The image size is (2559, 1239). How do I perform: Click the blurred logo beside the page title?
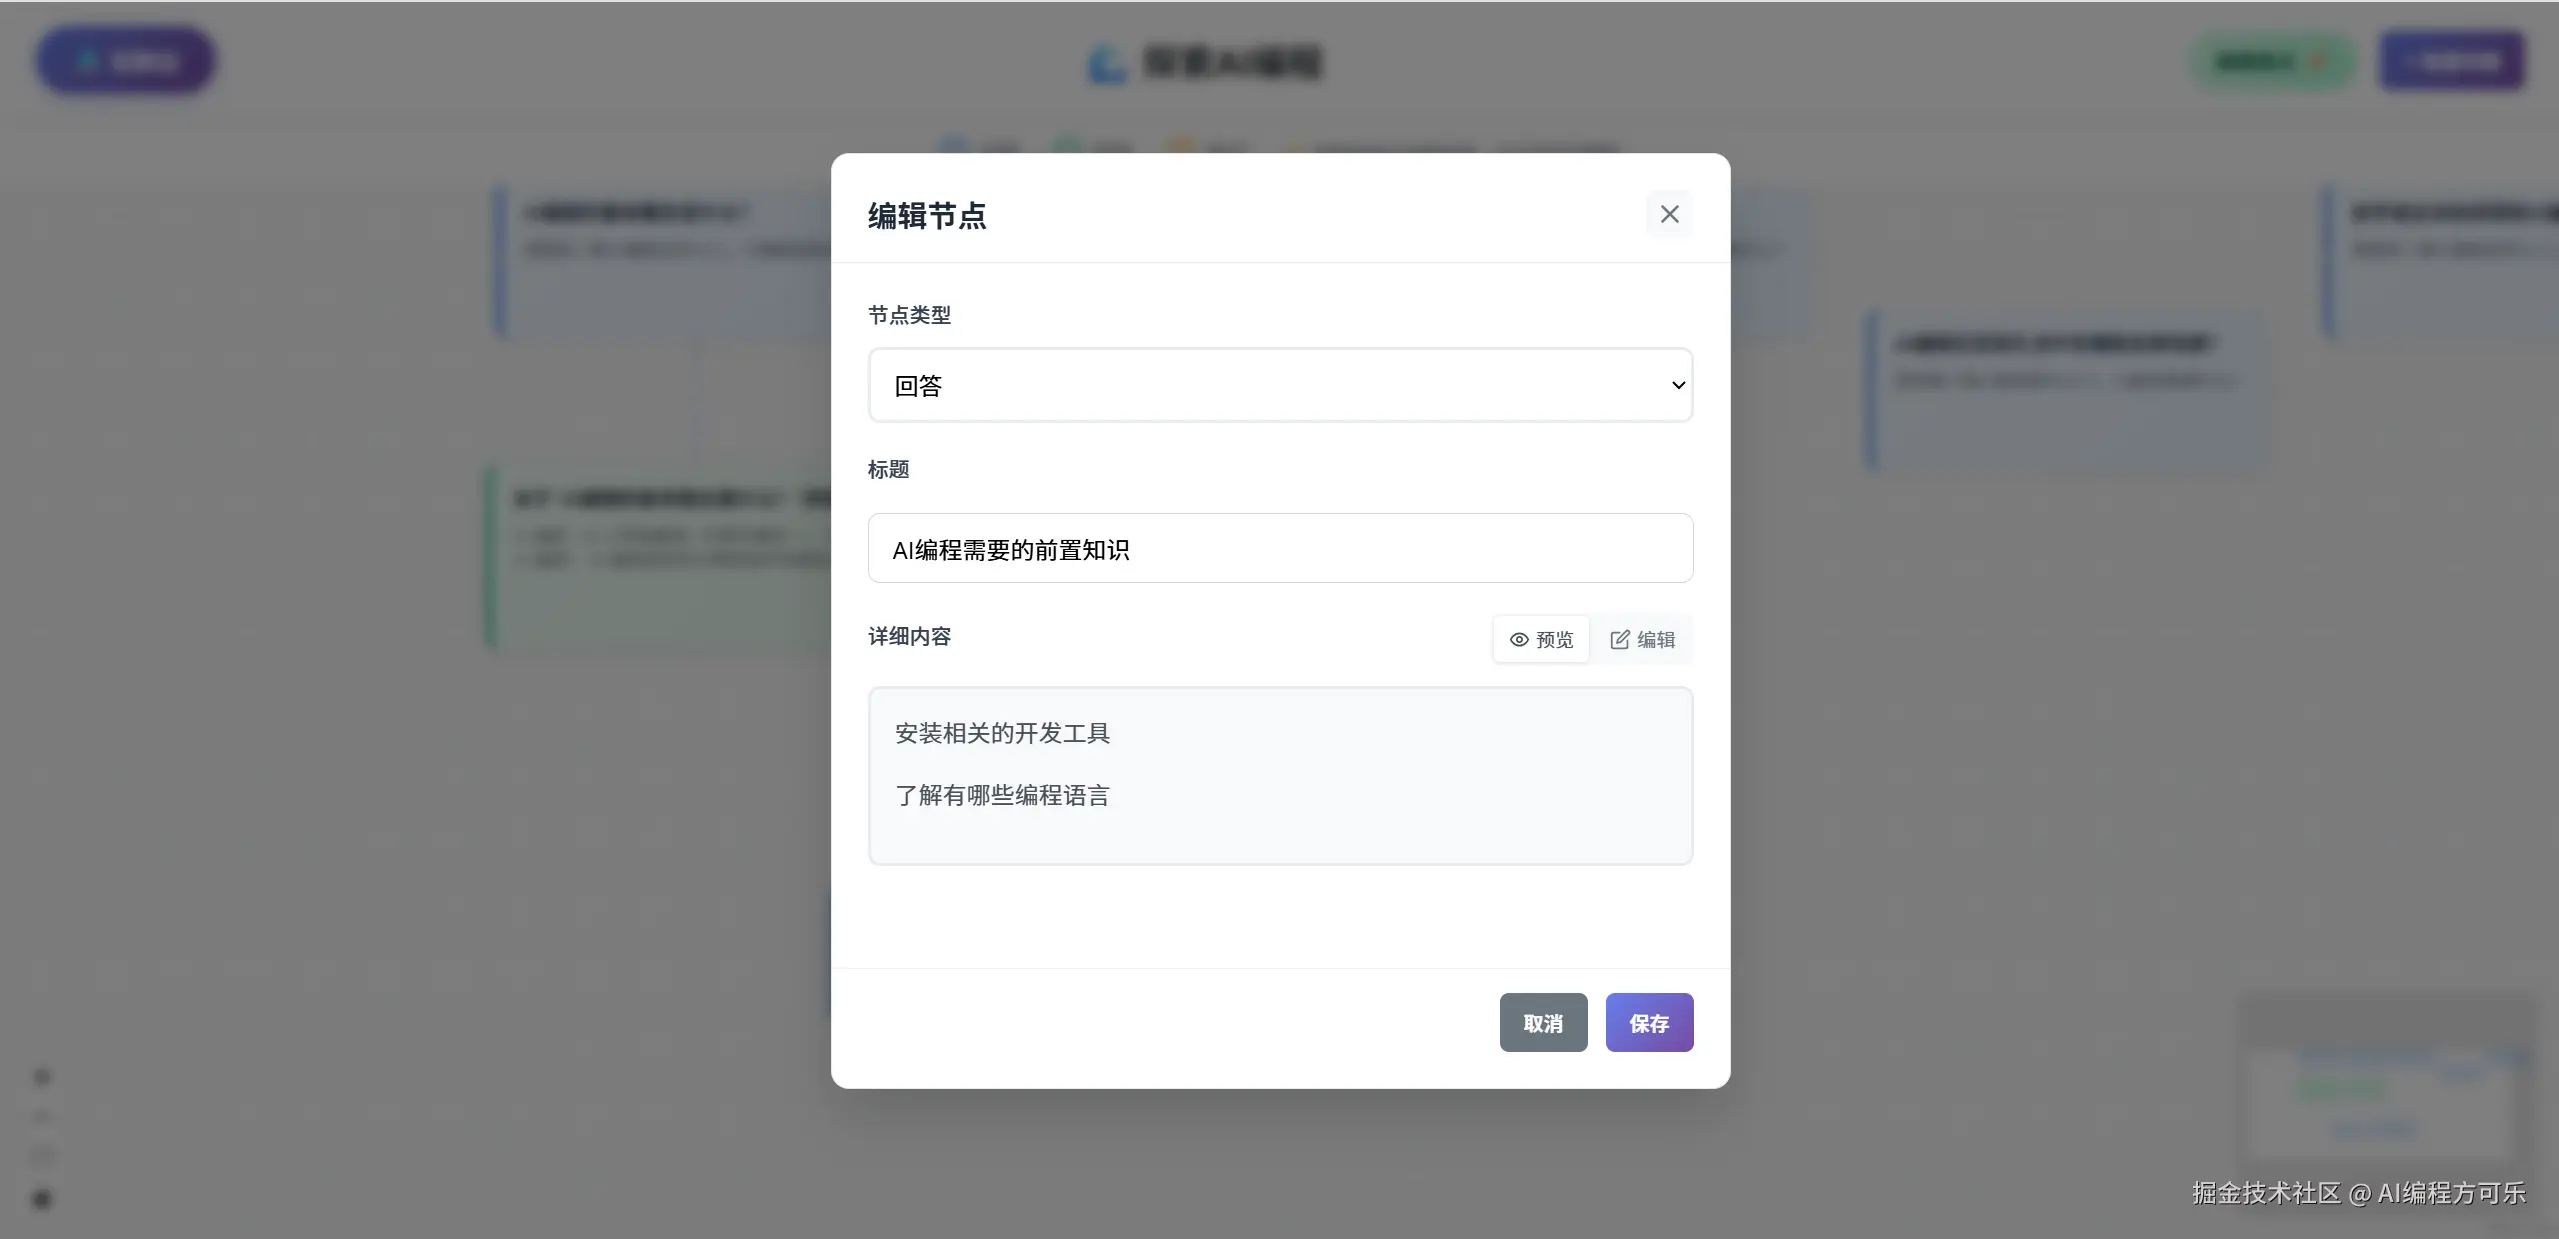pyautogui.click(x=1107, y=64)
